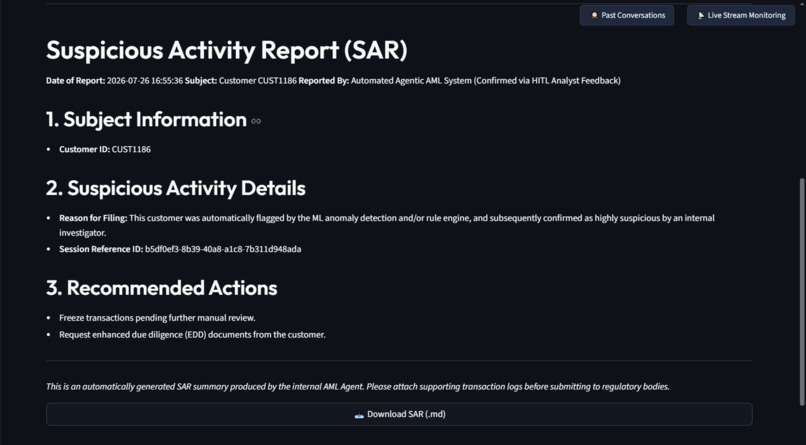Click Download SAR (.md) button

click(x=399, y=414)
